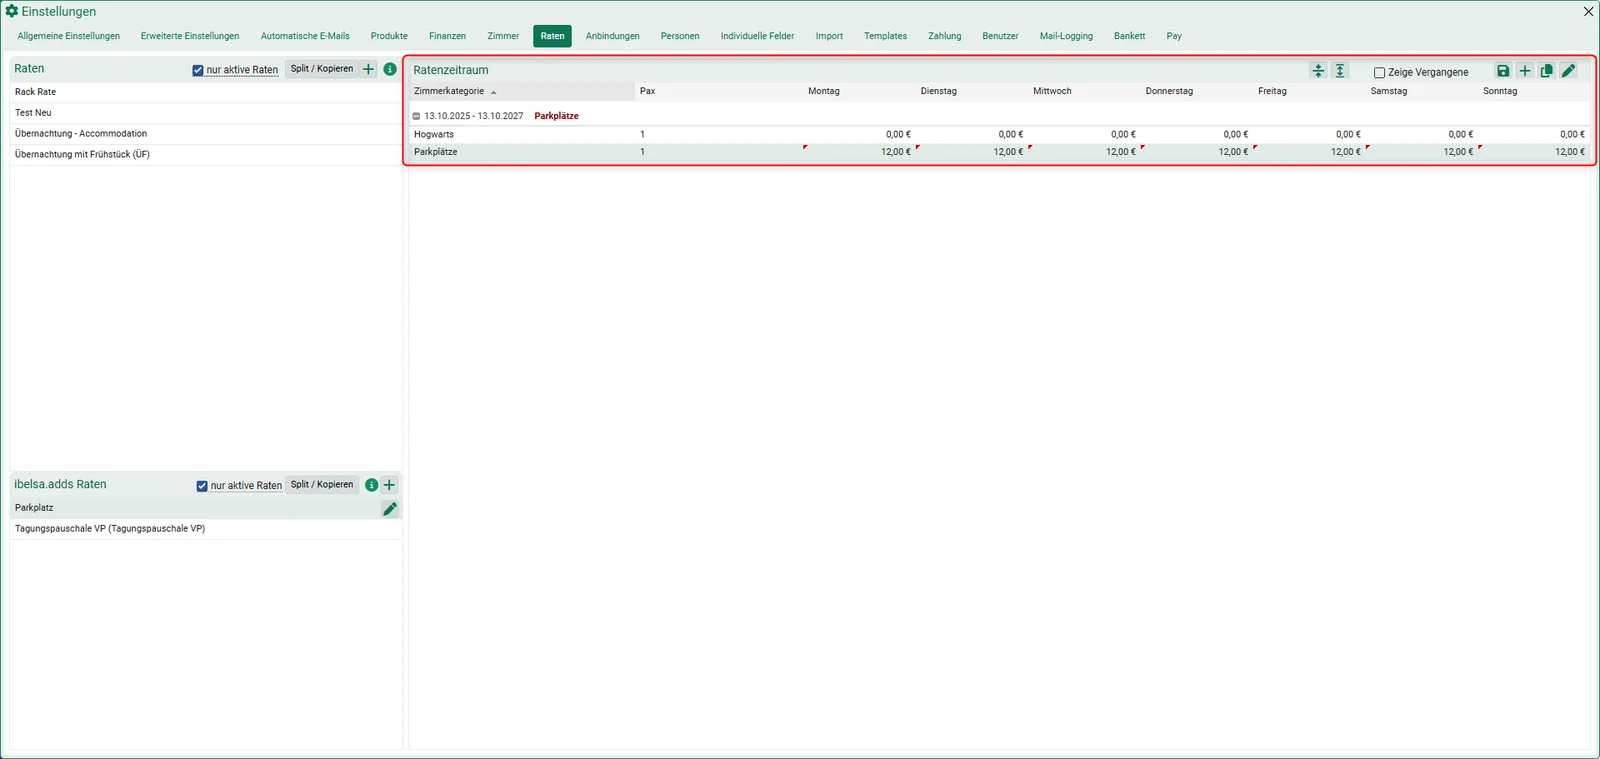Go to the Templates tab
This screenshot has width=1600, height=759.
pos(886,36)
